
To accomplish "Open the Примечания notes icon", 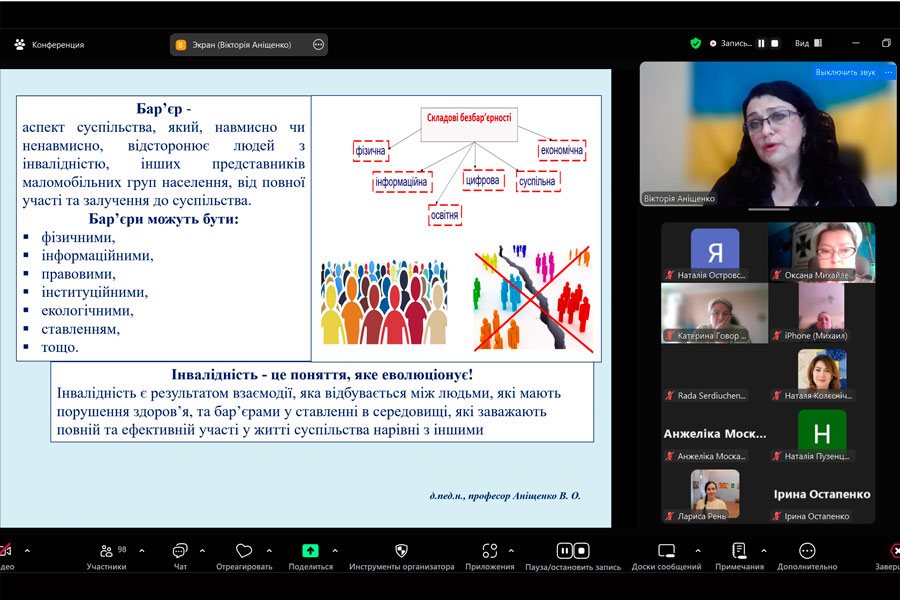I will coord(739,551).
